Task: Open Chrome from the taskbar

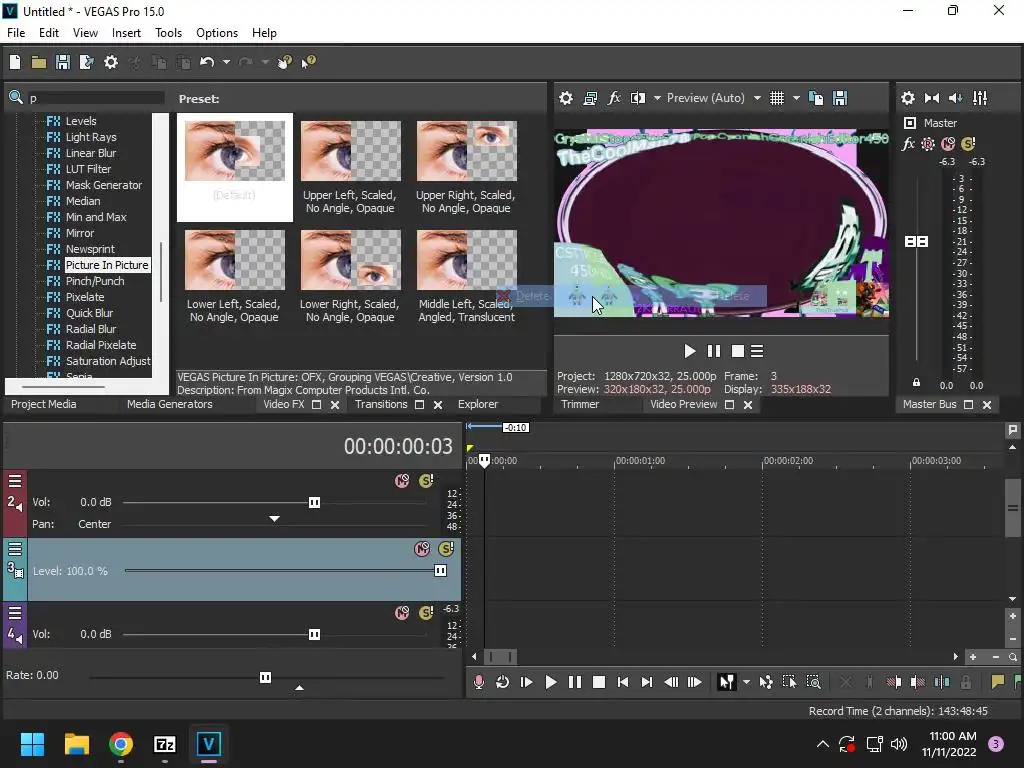Action: tap(121, 744)
